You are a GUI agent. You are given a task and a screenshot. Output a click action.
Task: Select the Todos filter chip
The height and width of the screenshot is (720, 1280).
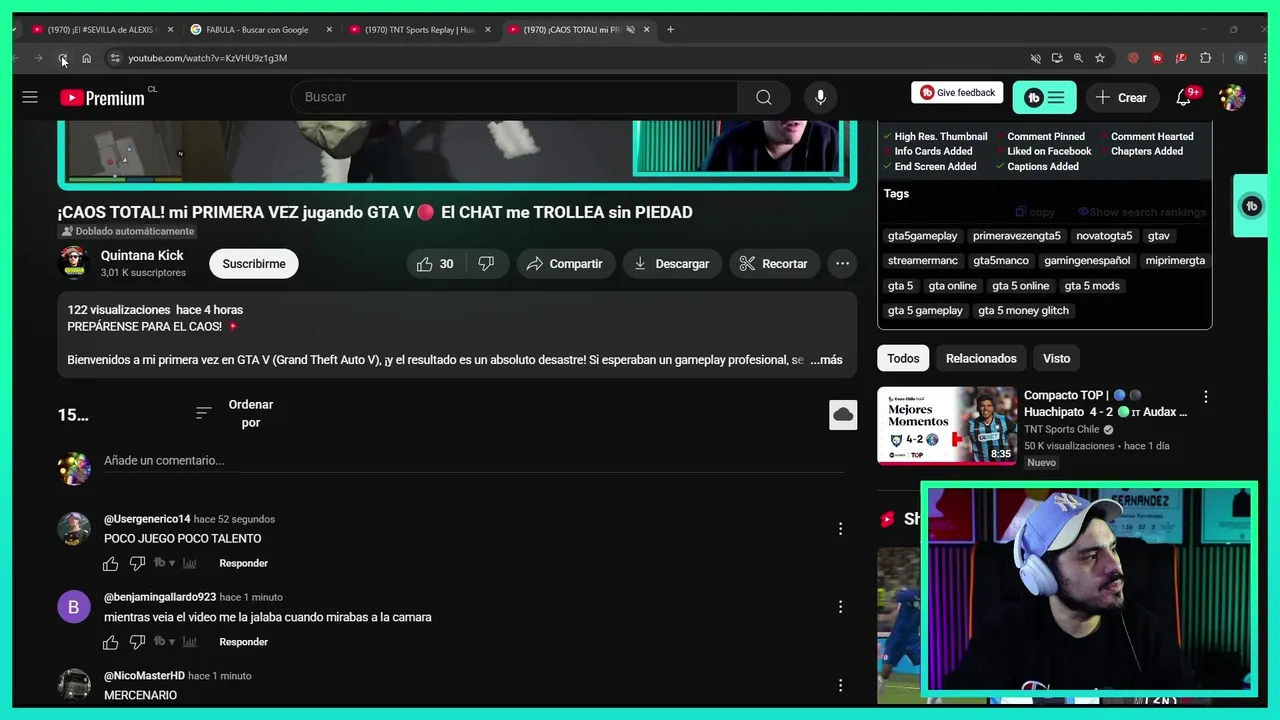[x=903, y=358]
